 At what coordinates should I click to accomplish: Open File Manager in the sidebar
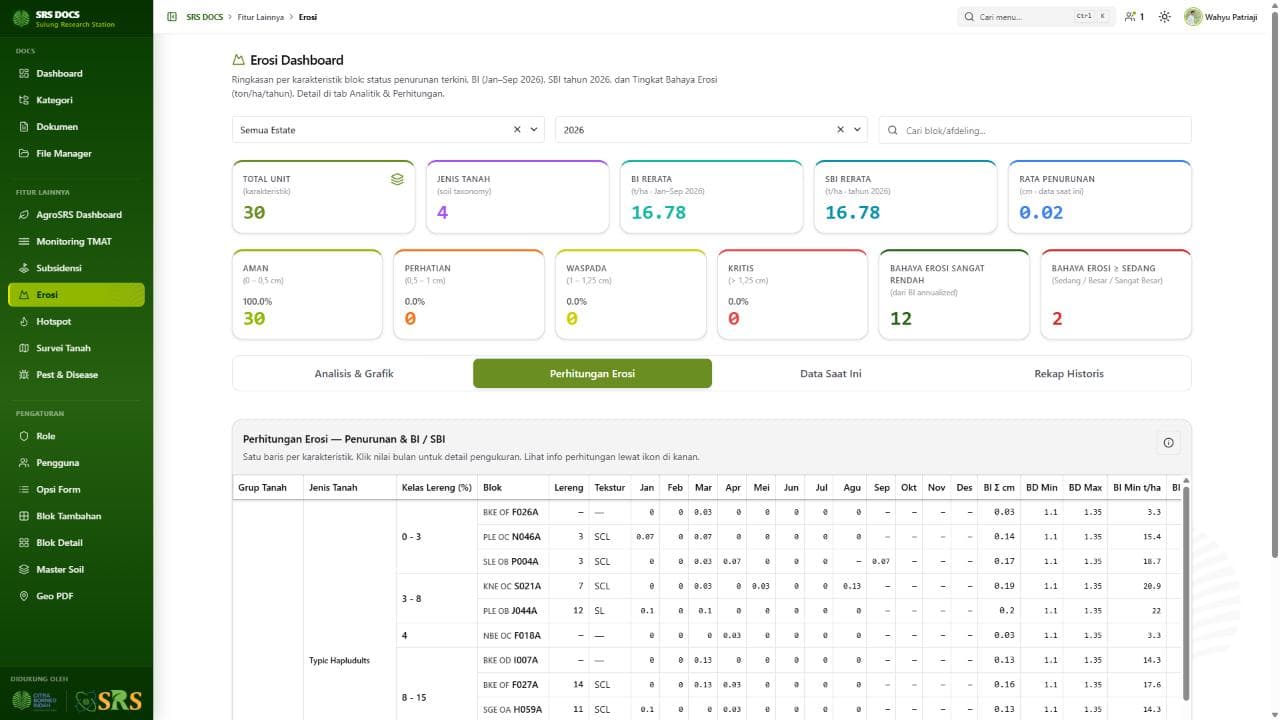pyautogui.click(x=76, y=154)
